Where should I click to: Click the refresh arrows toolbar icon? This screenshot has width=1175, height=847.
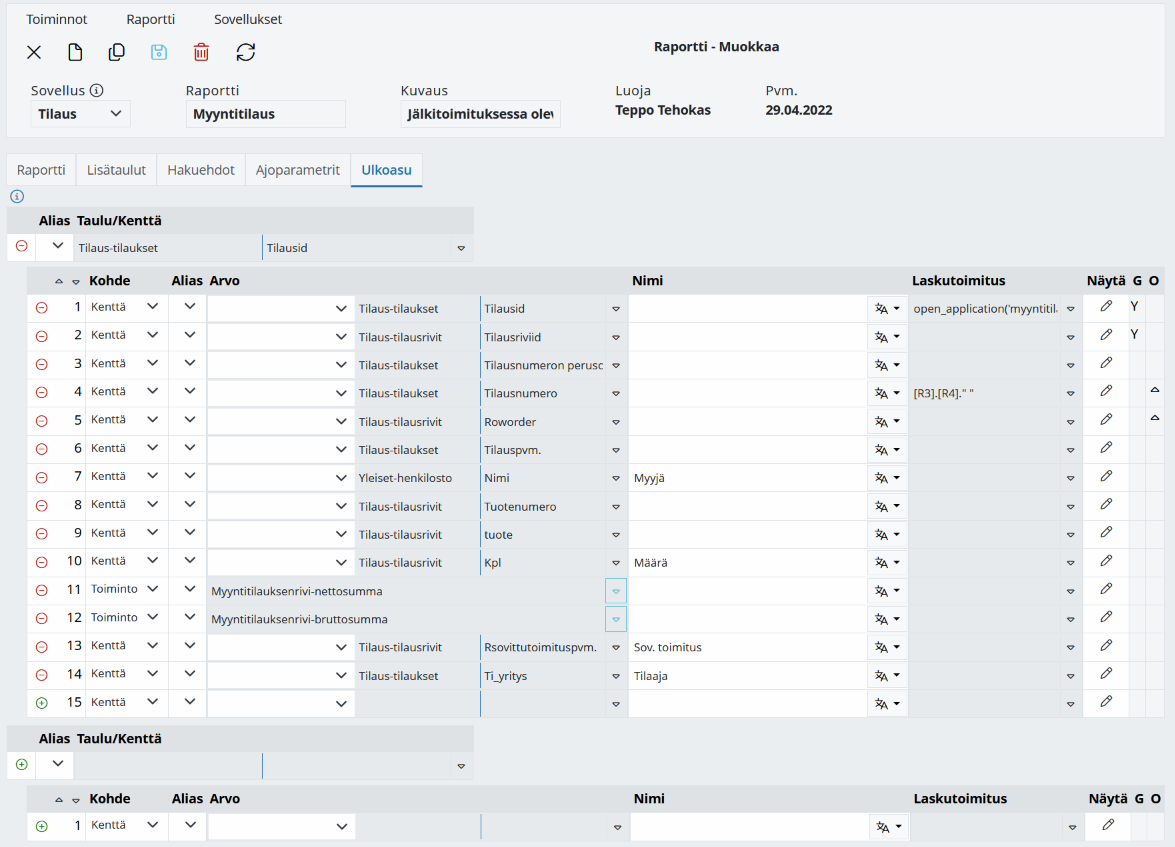246,52
